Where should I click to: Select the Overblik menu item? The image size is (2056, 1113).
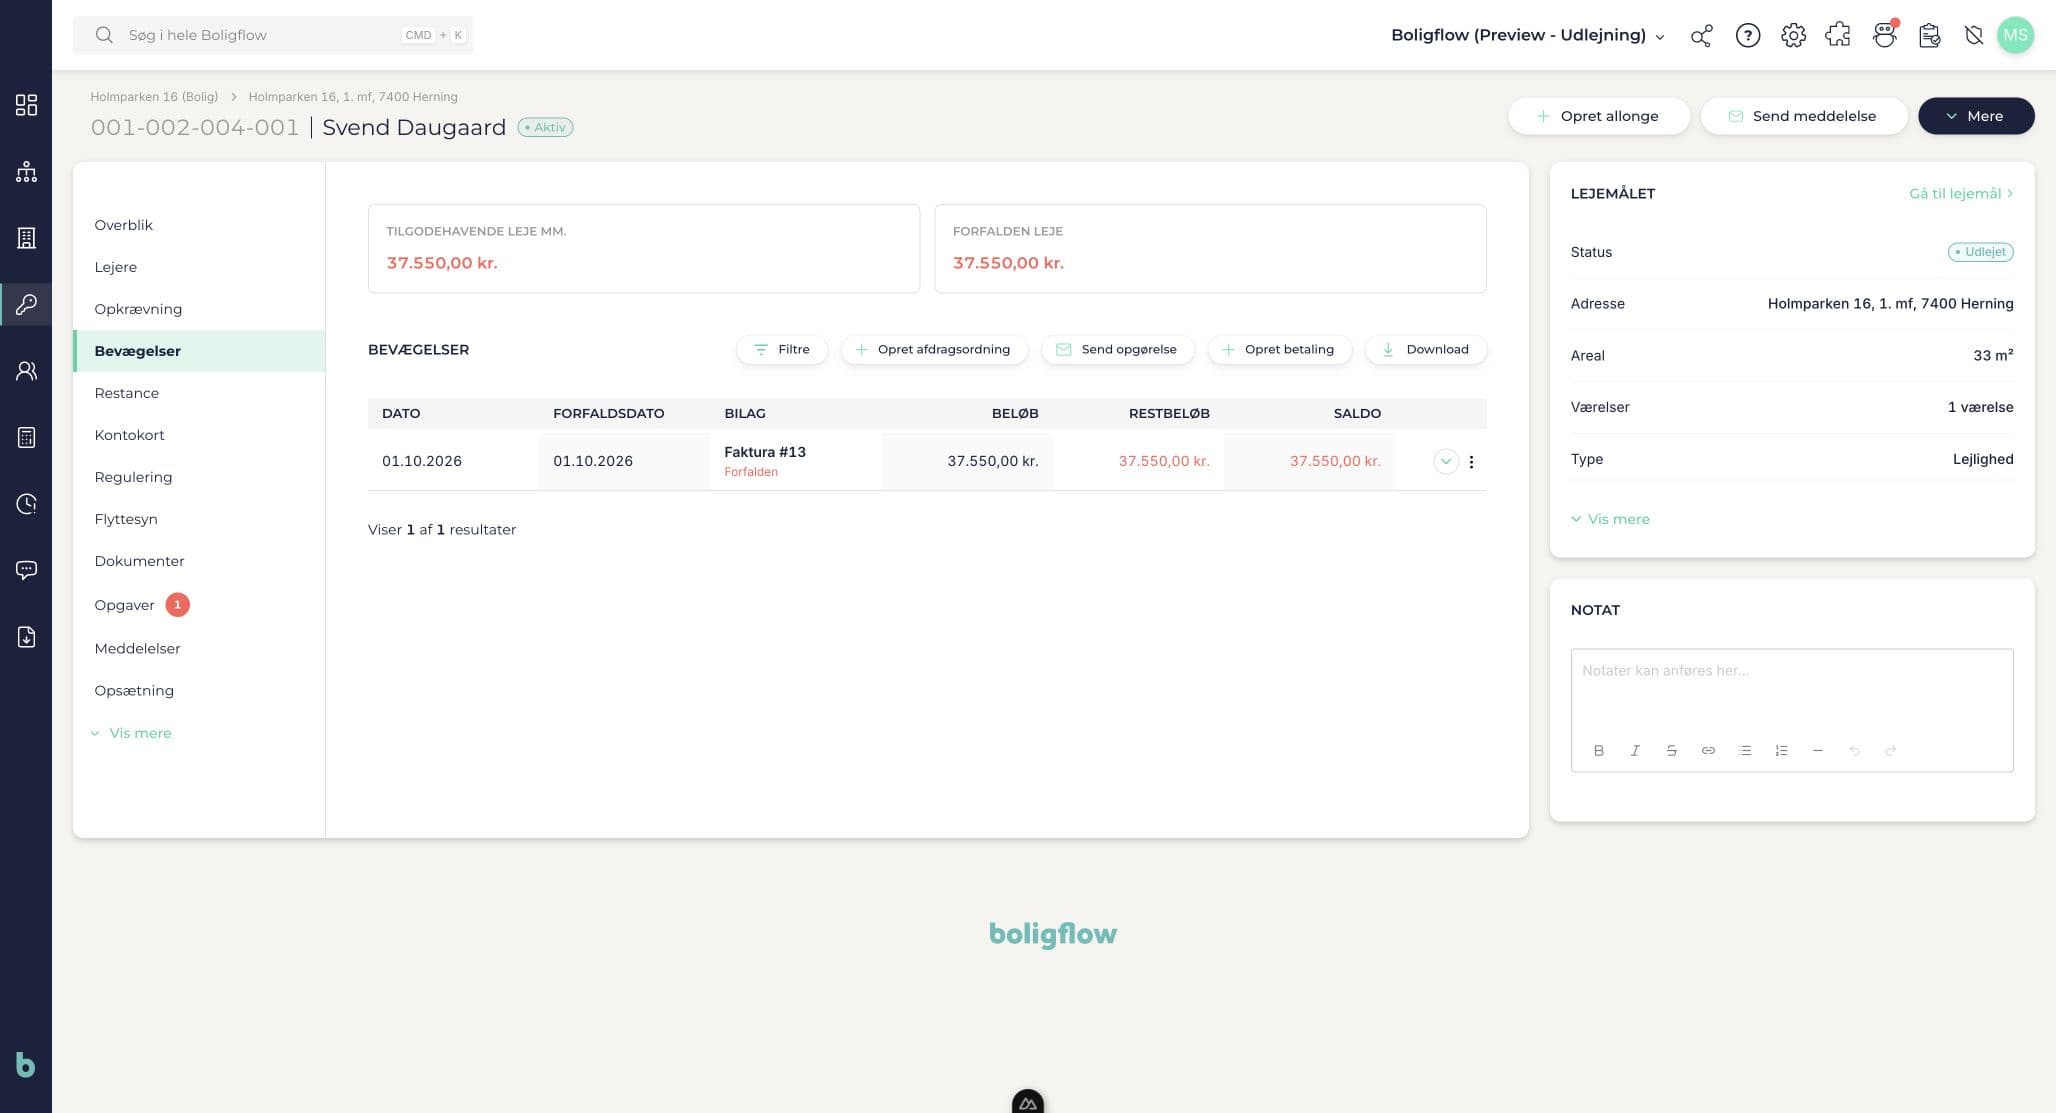(x=199, y=225)
